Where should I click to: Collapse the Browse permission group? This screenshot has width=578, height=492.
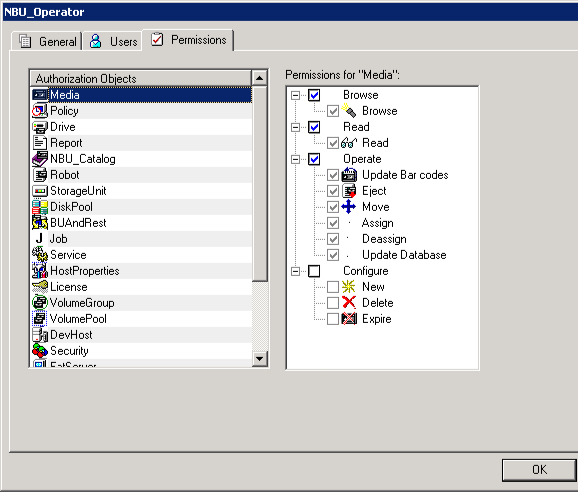click(295, 95)
